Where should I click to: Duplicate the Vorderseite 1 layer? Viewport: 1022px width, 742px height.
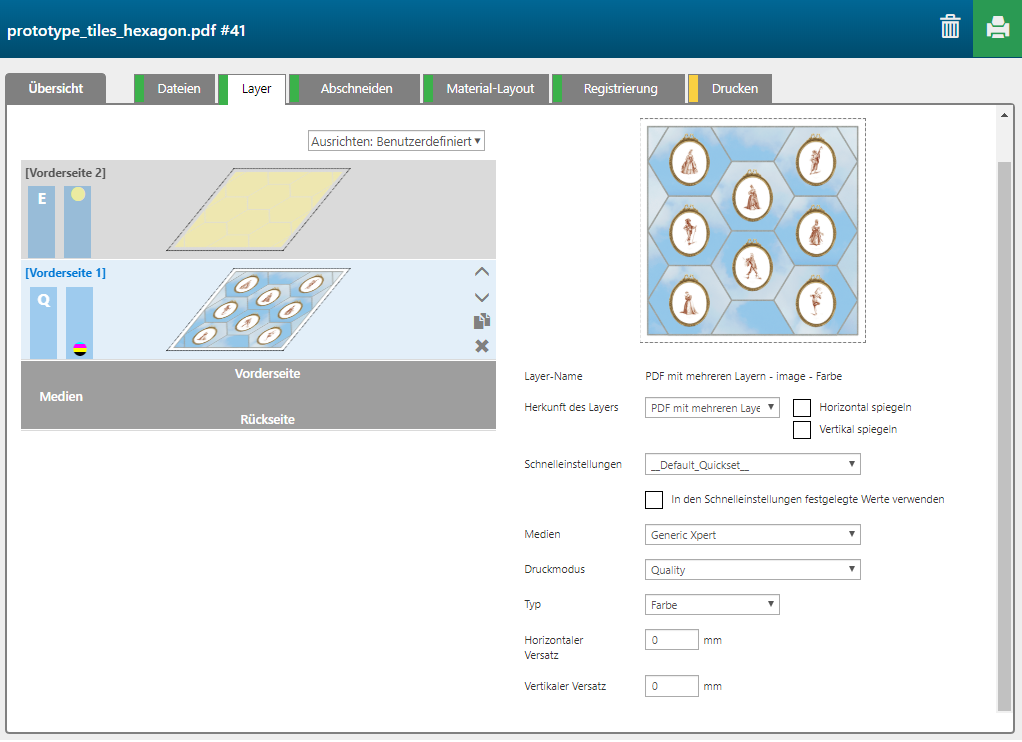click(481, 321)
